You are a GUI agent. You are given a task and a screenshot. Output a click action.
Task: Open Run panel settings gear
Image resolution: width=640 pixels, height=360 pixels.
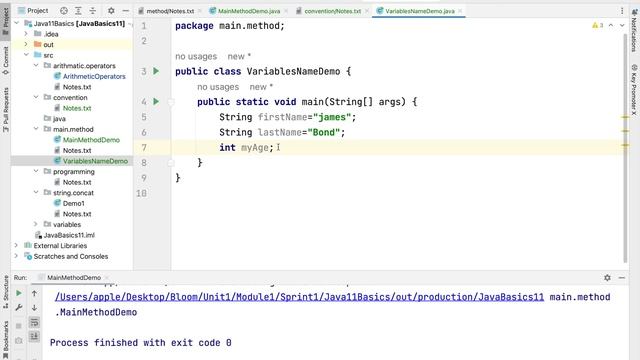click(607, 278)
